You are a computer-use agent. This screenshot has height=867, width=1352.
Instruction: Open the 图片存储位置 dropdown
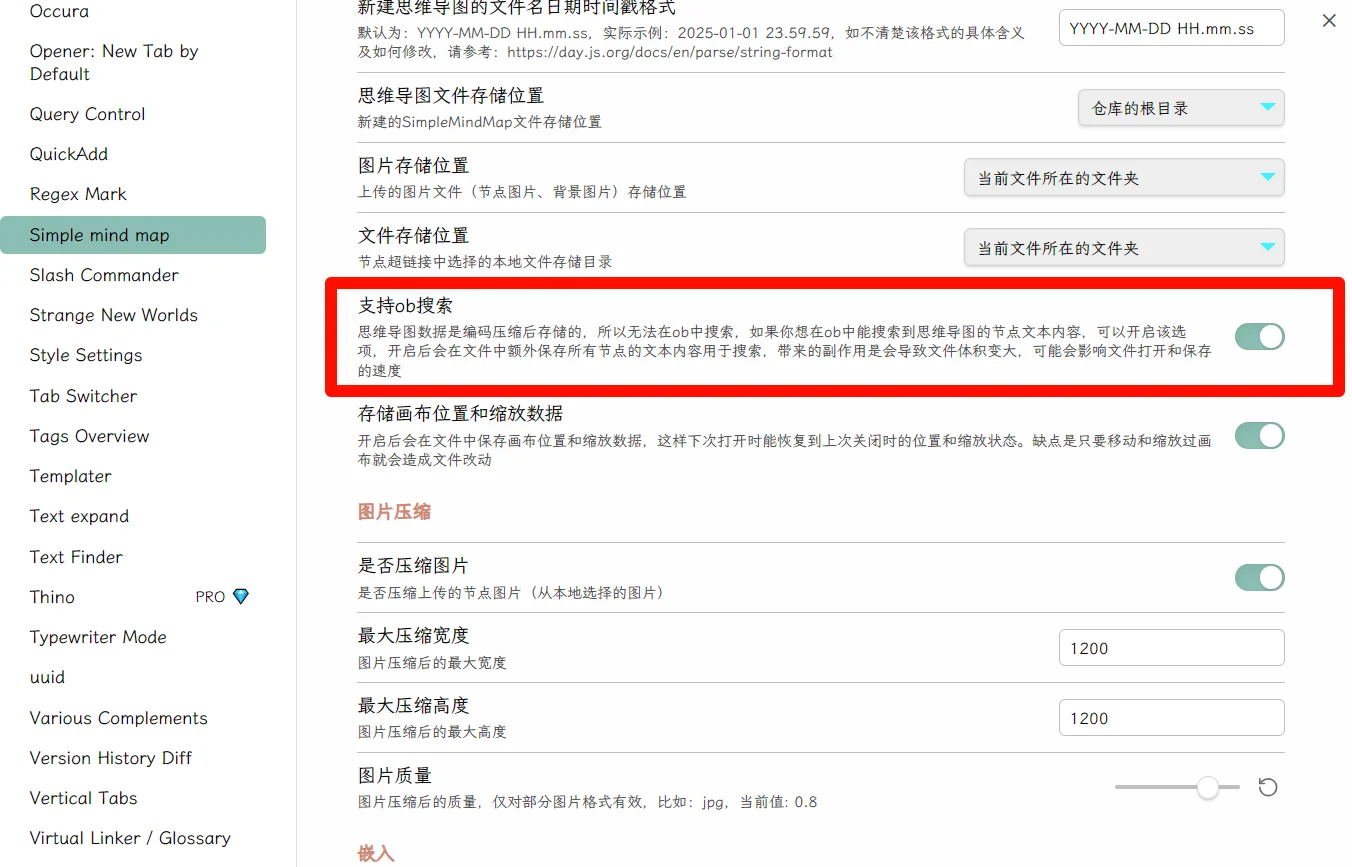coord(1123,177)
